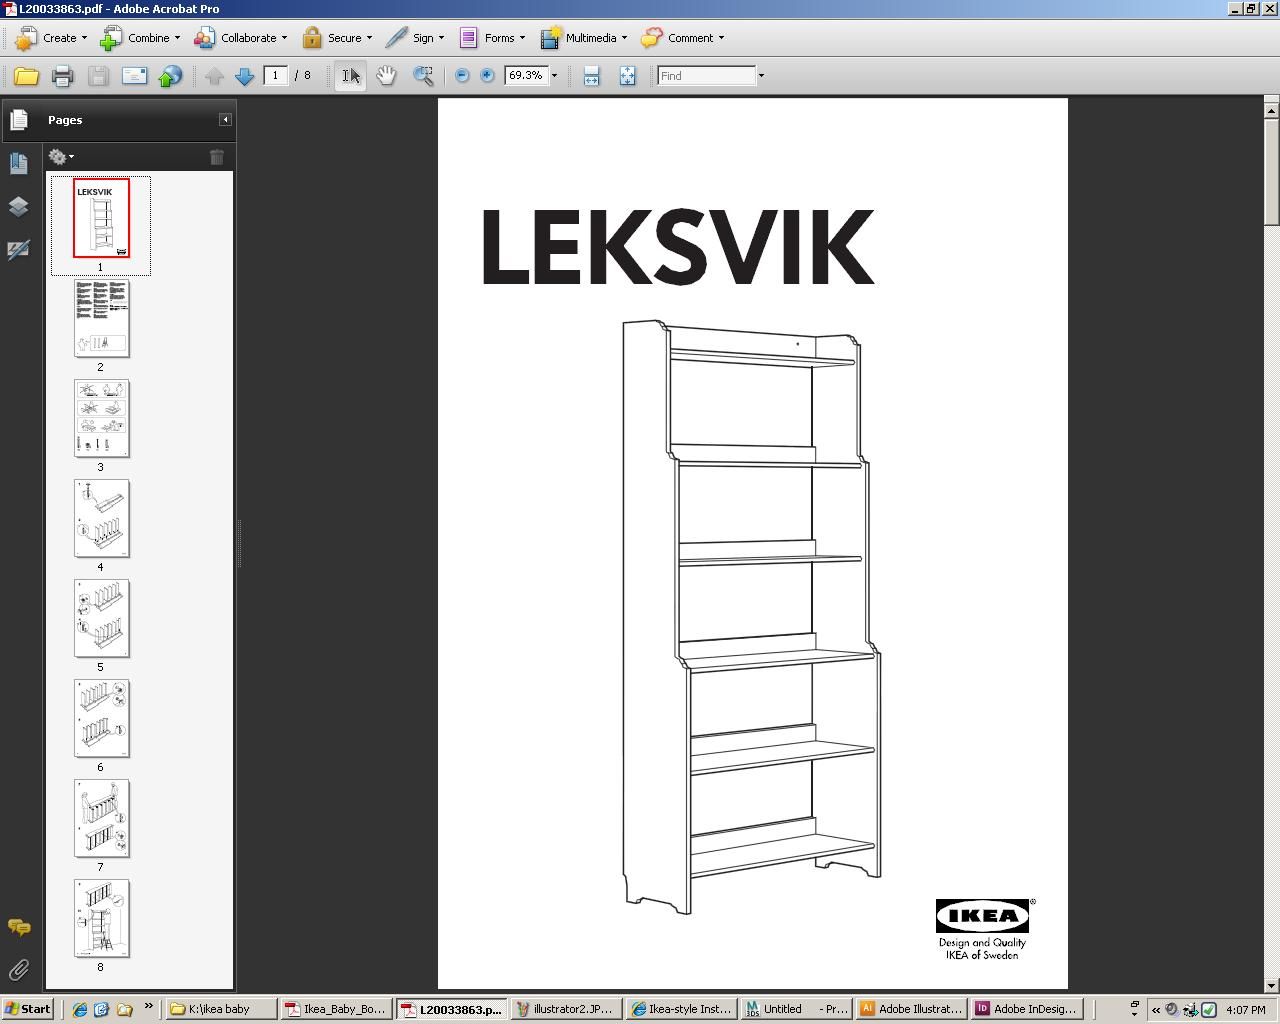
Task: Open the Multimedia menu
Action: [x=584, y=38]
